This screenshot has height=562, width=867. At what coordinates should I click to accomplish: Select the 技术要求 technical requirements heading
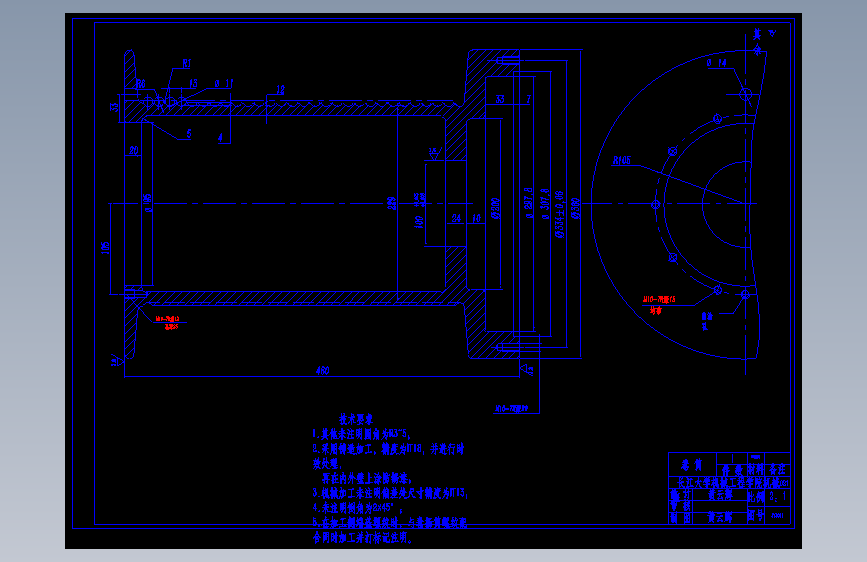pyautogui.click(x=356, y=419)
